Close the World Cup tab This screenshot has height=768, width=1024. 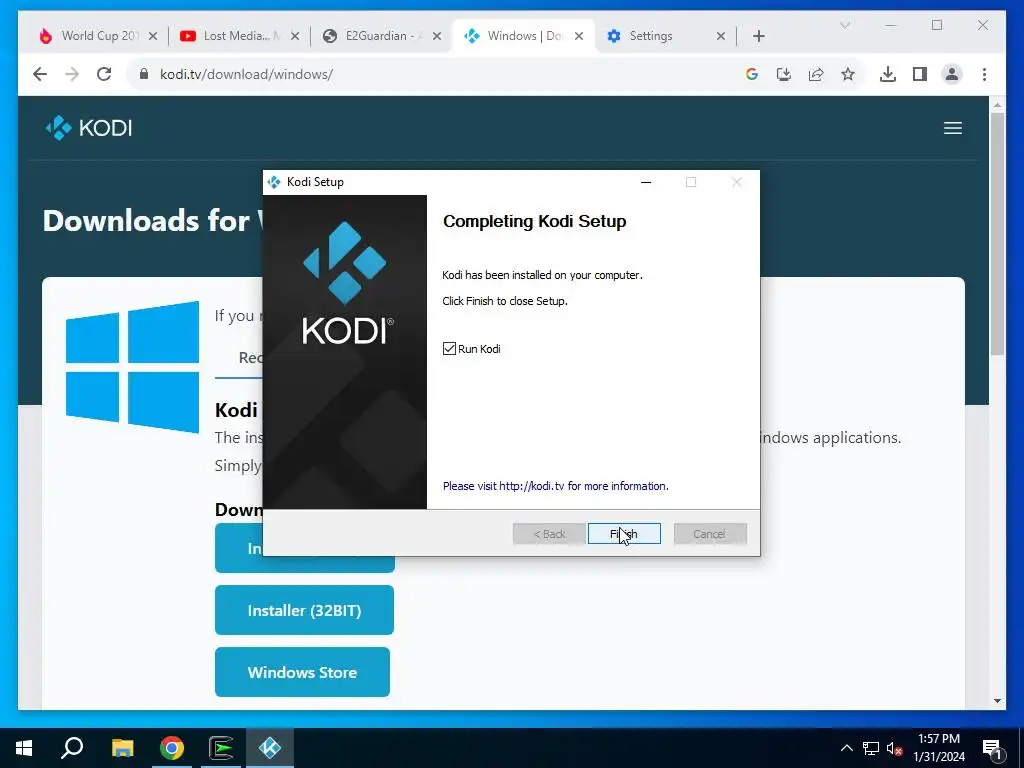click(153, 36)
